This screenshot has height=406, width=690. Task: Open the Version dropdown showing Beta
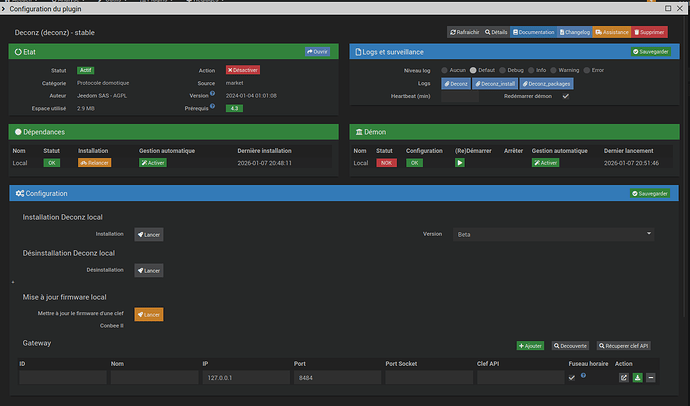[552, 234]
